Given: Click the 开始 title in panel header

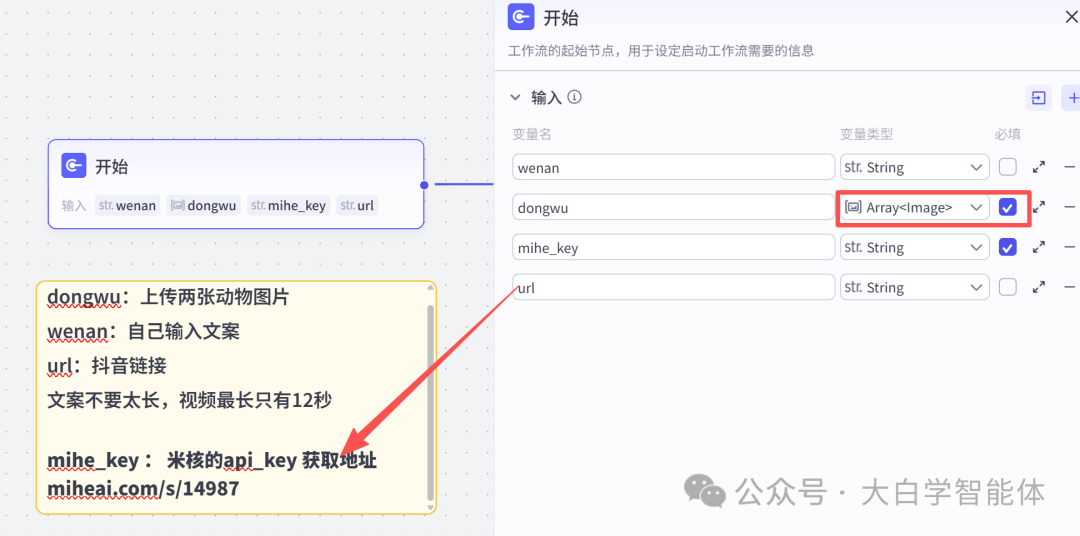Looking at the screenshot, I should click(561, 18).
